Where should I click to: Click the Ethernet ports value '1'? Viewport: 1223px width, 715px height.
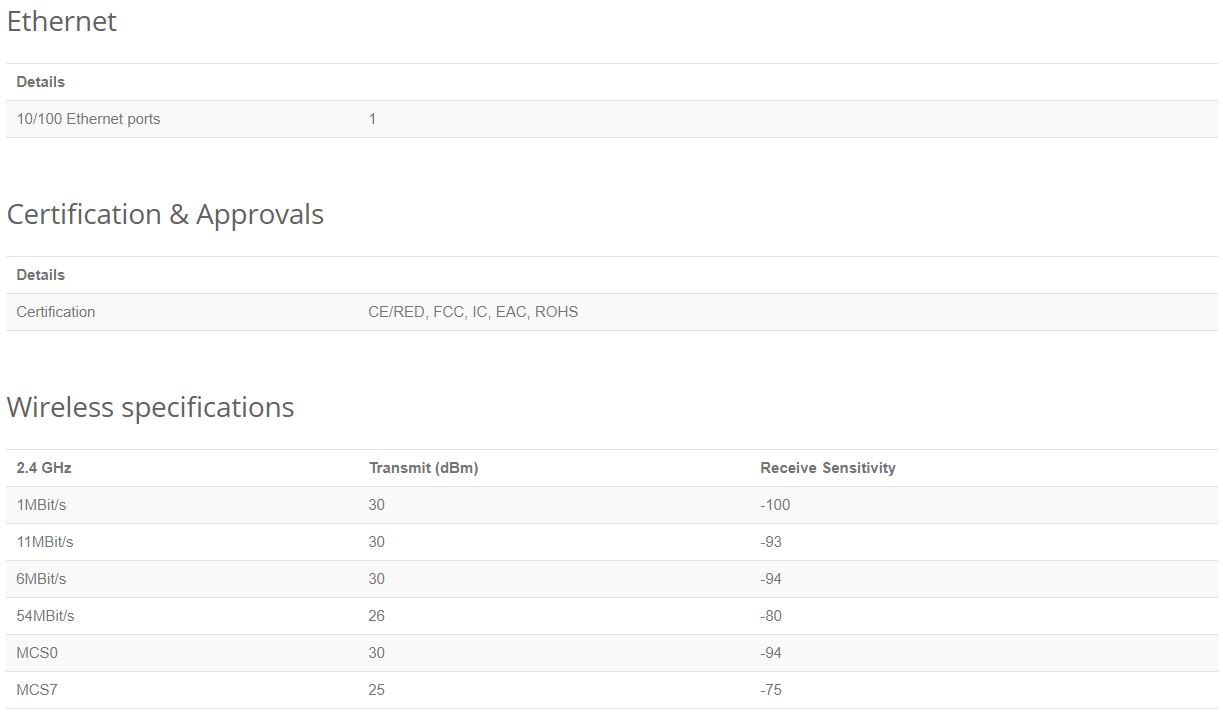[x=372, y=119]
